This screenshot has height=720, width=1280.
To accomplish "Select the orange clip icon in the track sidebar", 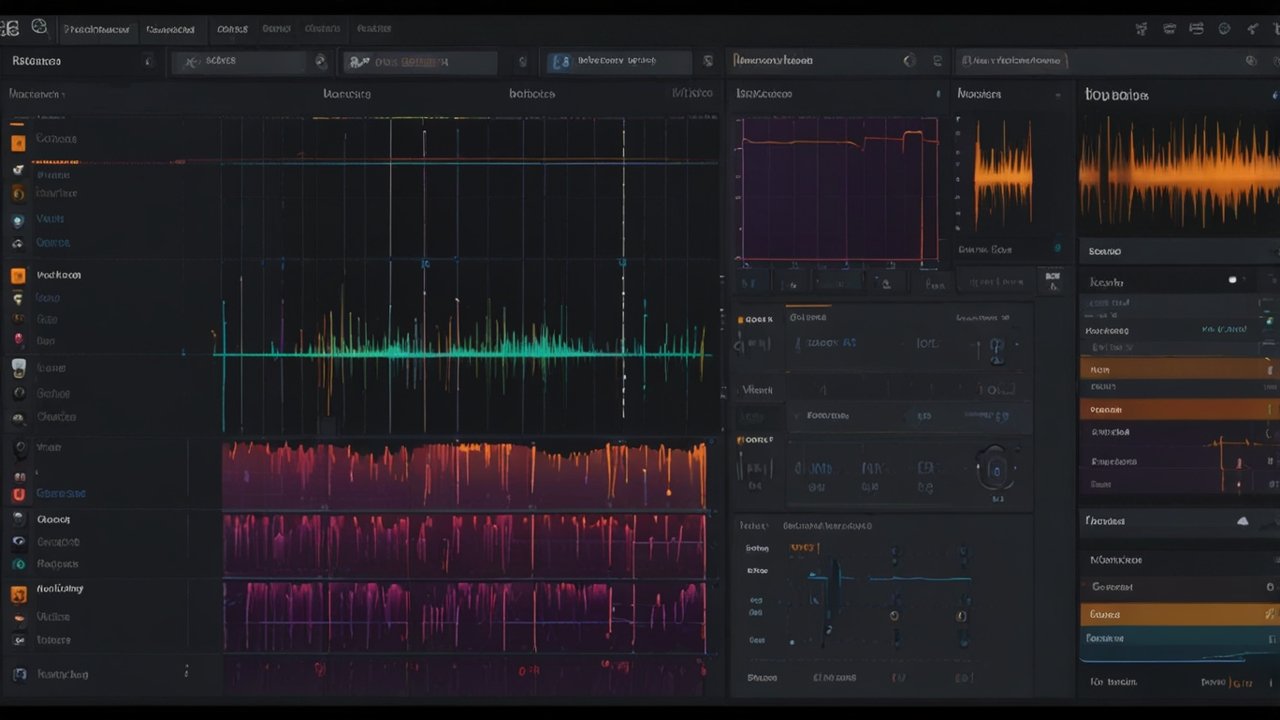I will click(17, 139).
